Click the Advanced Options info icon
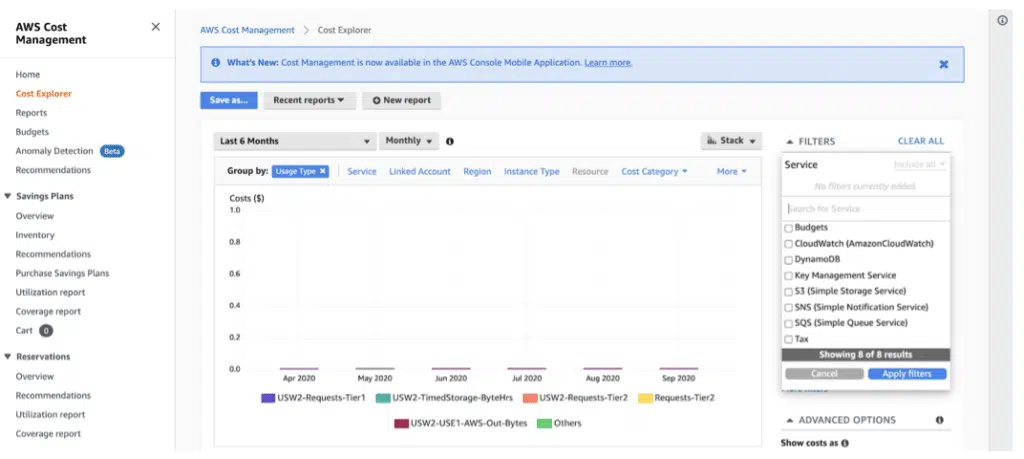The image size is (1024, 459). 939,420
